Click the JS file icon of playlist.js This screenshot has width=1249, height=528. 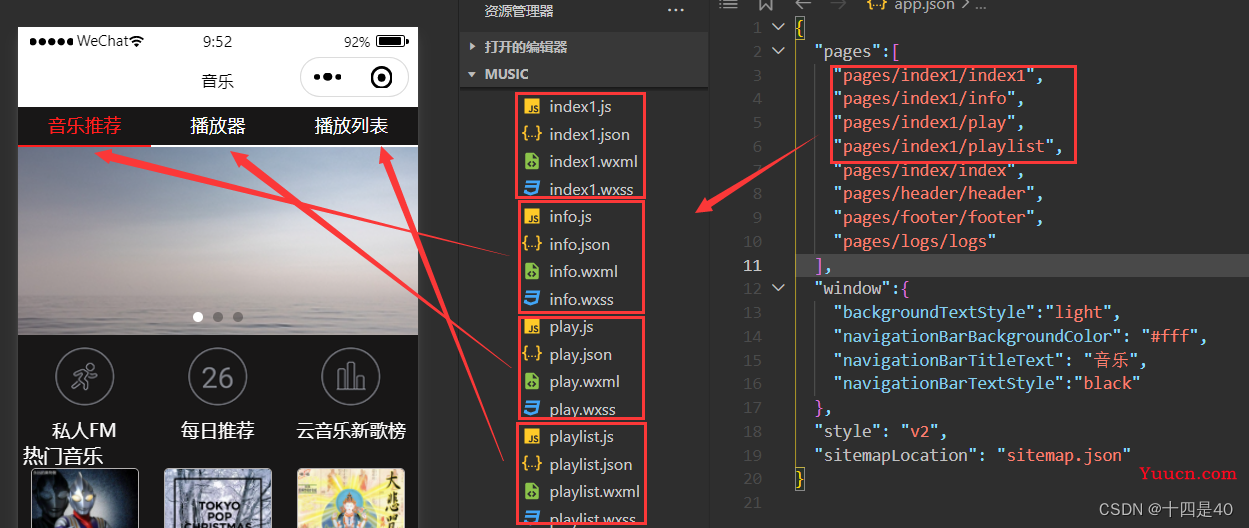(x=532, y=437)
